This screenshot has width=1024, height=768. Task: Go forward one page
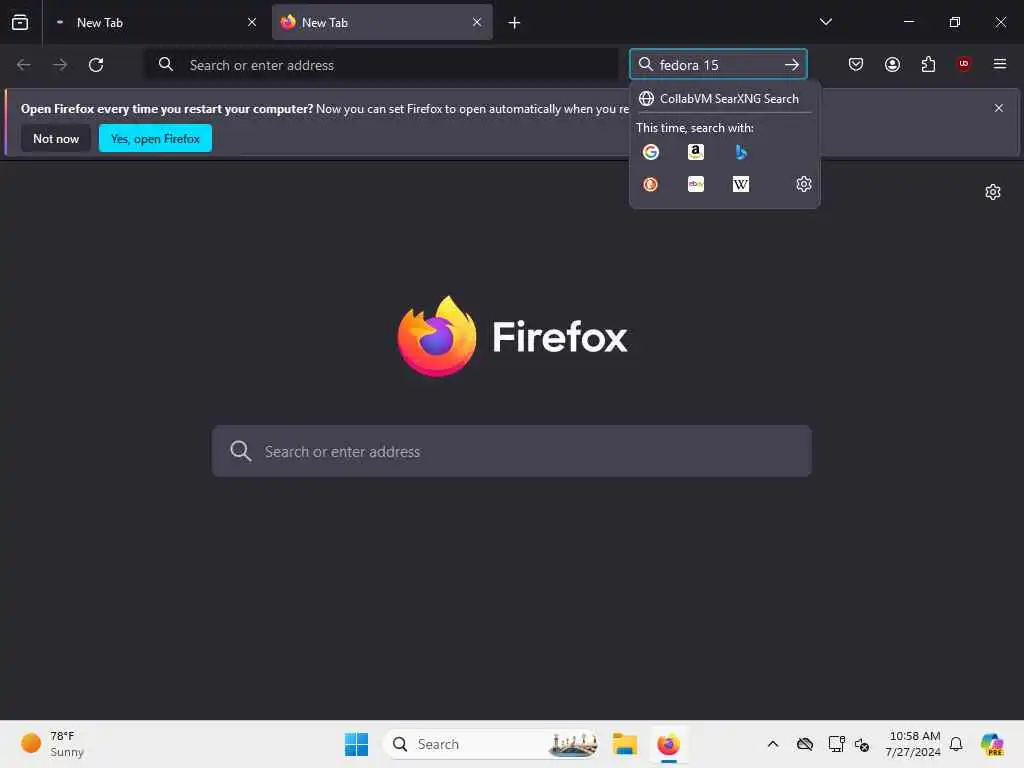59,65
